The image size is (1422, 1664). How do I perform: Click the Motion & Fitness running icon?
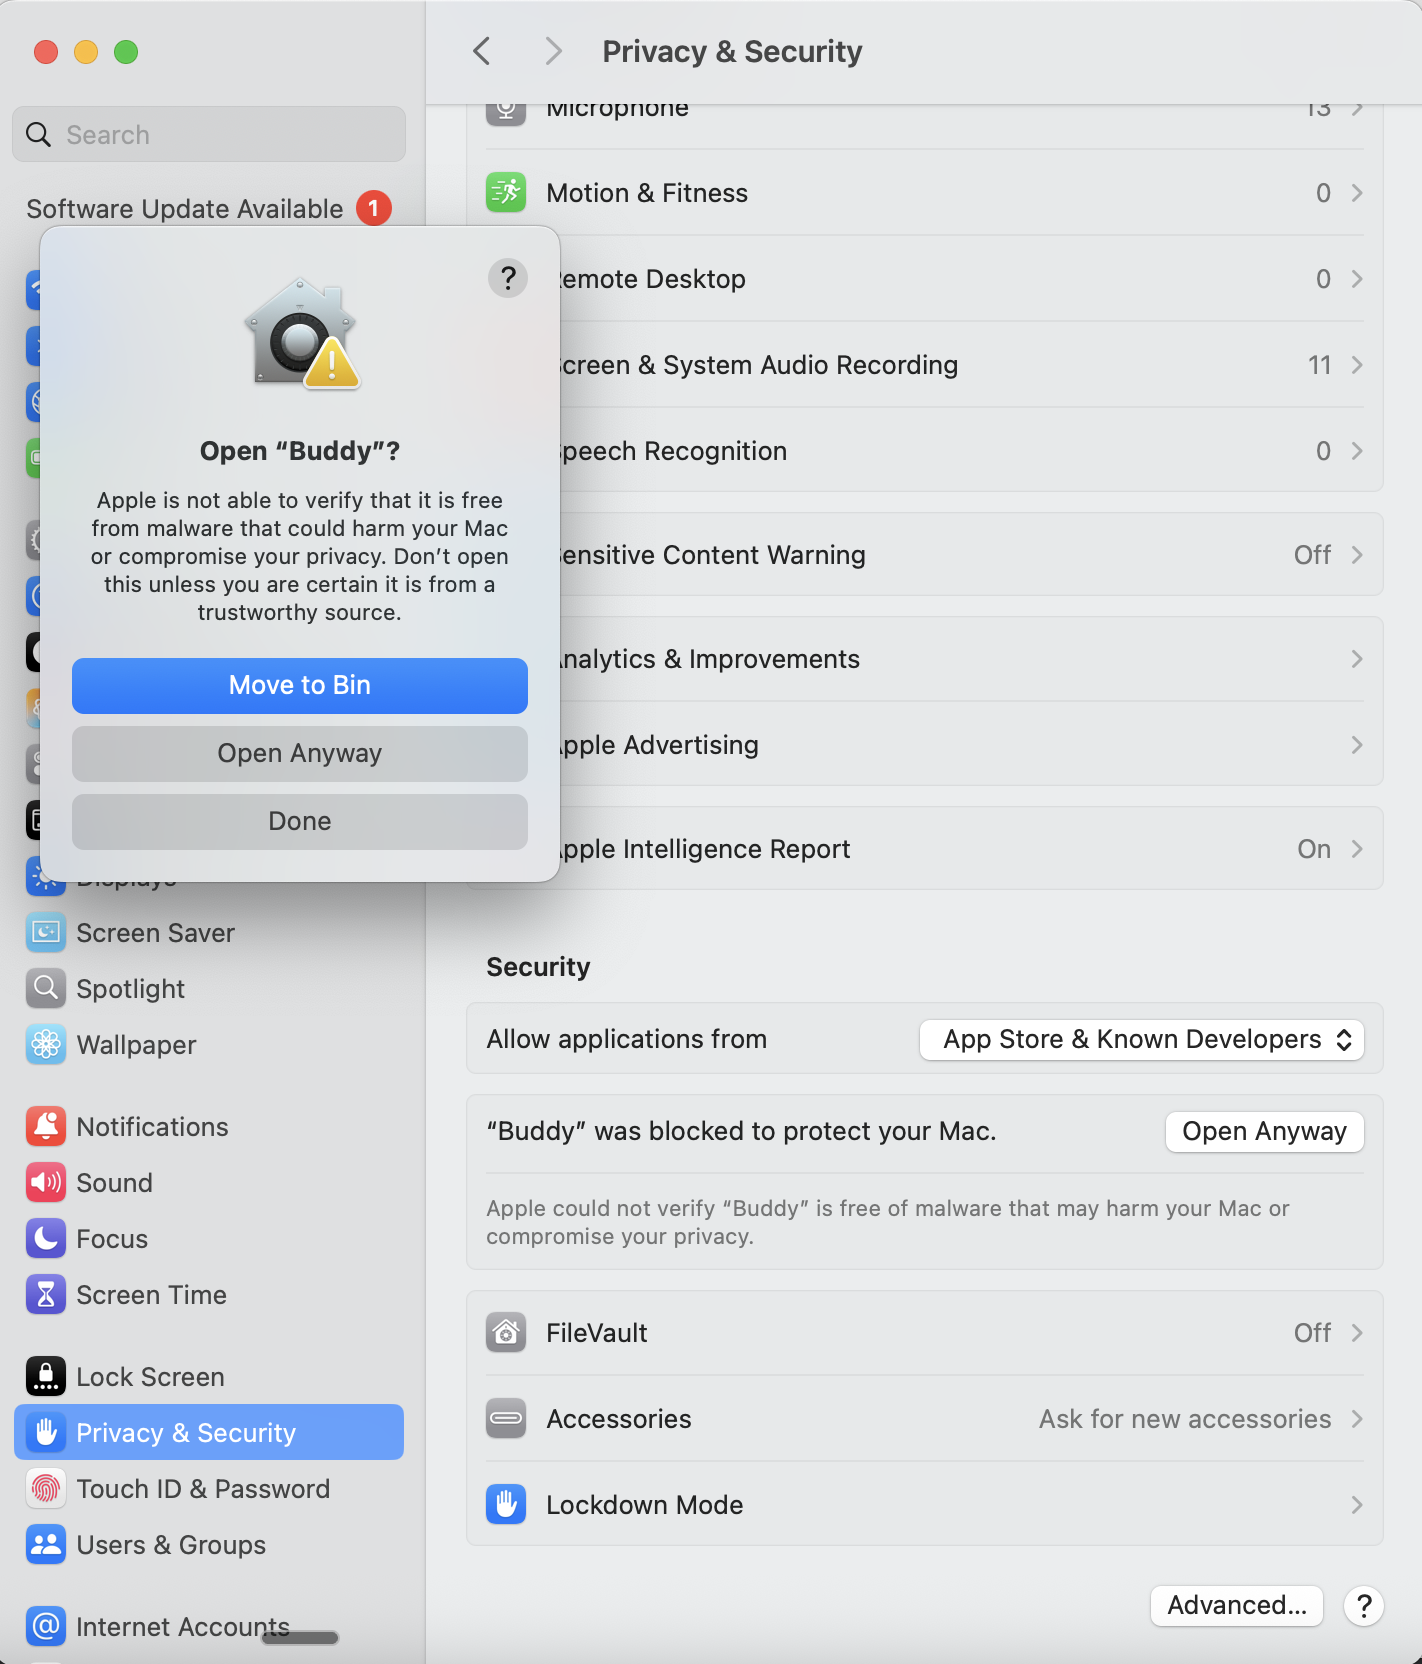506,192
